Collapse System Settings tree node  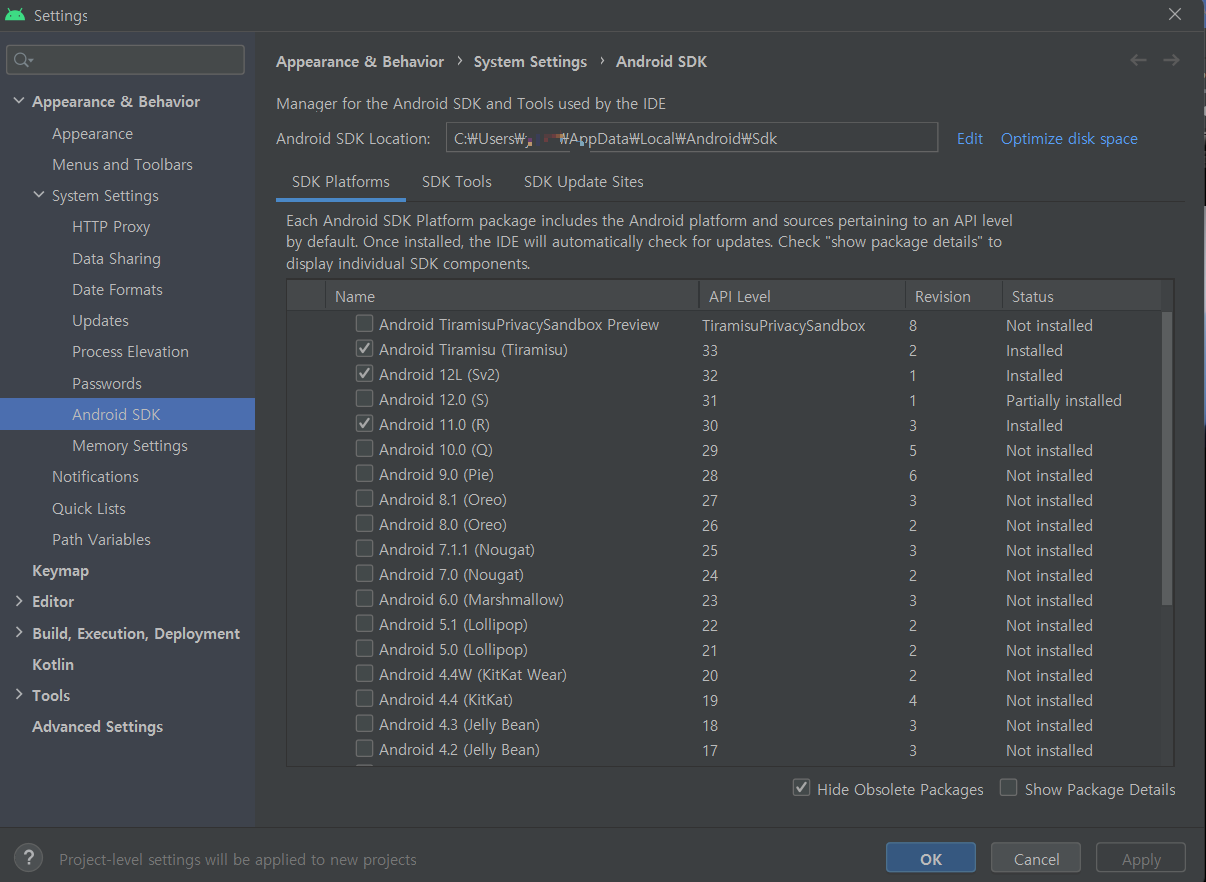tap(39, 196)
